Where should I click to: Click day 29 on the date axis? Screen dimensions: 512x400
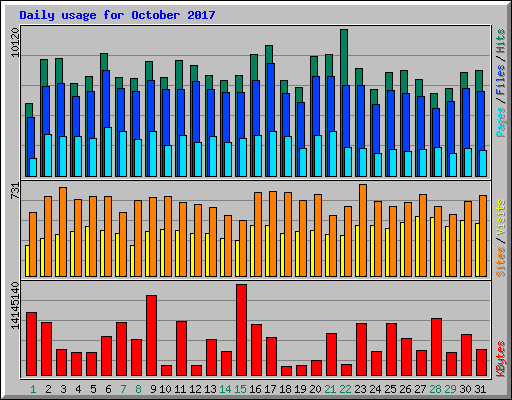[x=450, y=389]
